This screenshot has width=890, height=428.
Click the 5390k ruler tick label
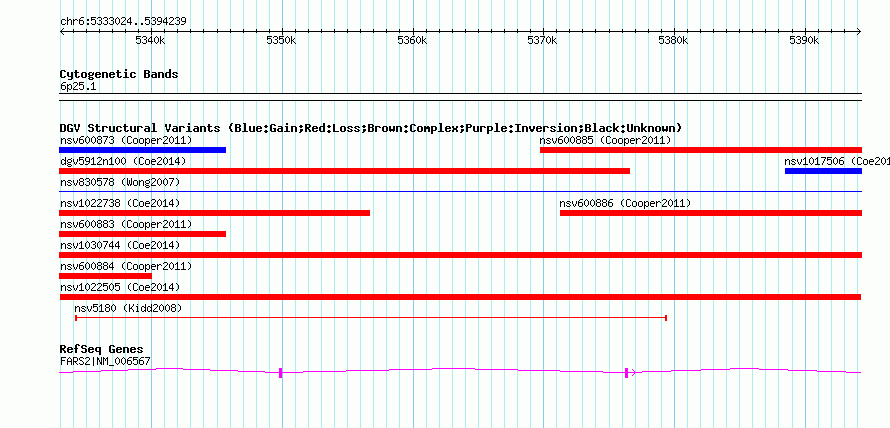[804, 41]
